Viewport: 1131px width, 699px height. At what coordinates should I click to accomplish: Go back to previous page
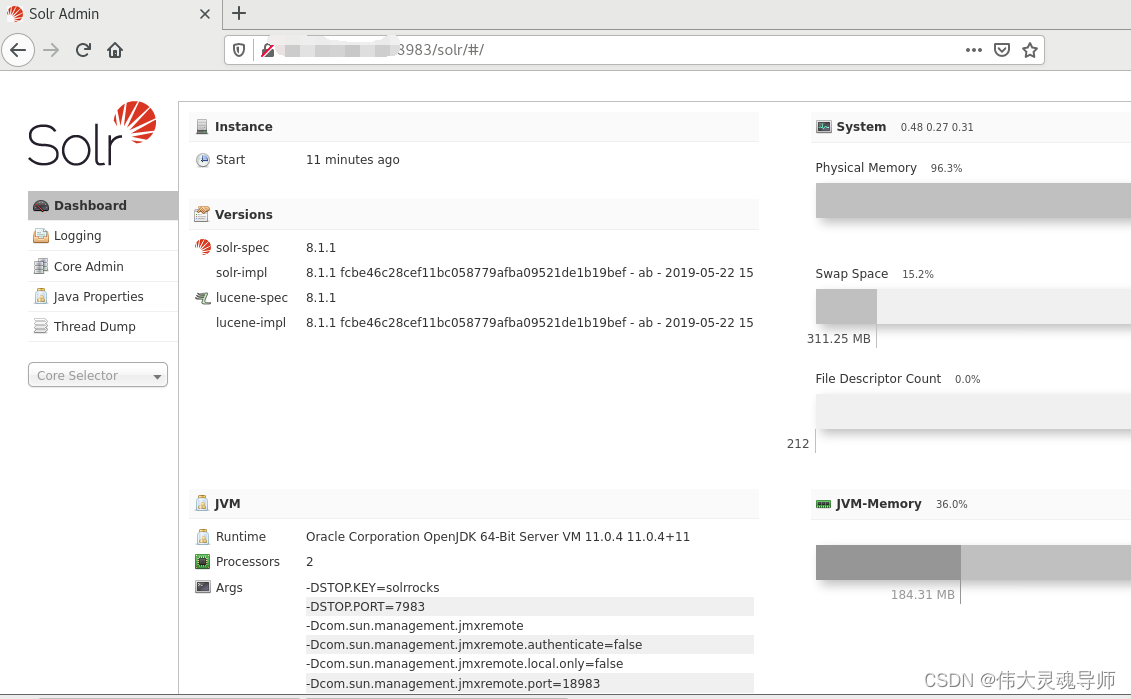coord(18,50)
